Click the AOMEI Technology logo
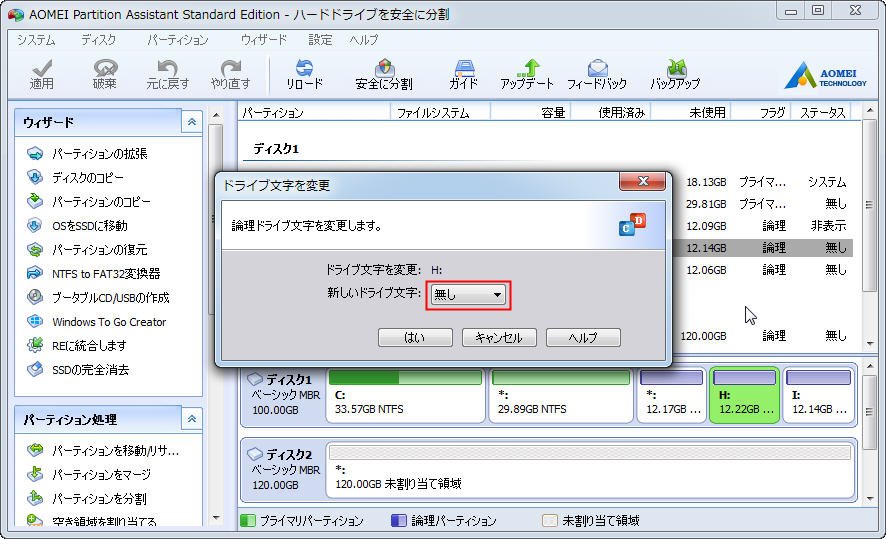Screen dimensions: 886x539 pos(826,76)
